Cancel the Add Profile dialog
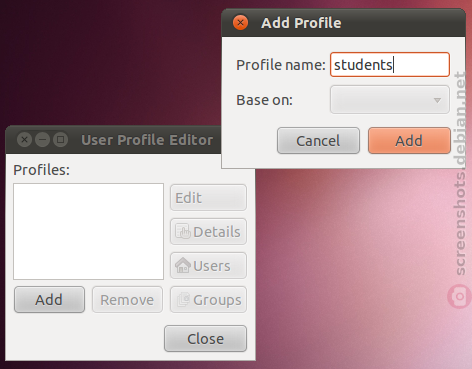The width and height of the screenshot is (472, 369). tap(318, 140)
